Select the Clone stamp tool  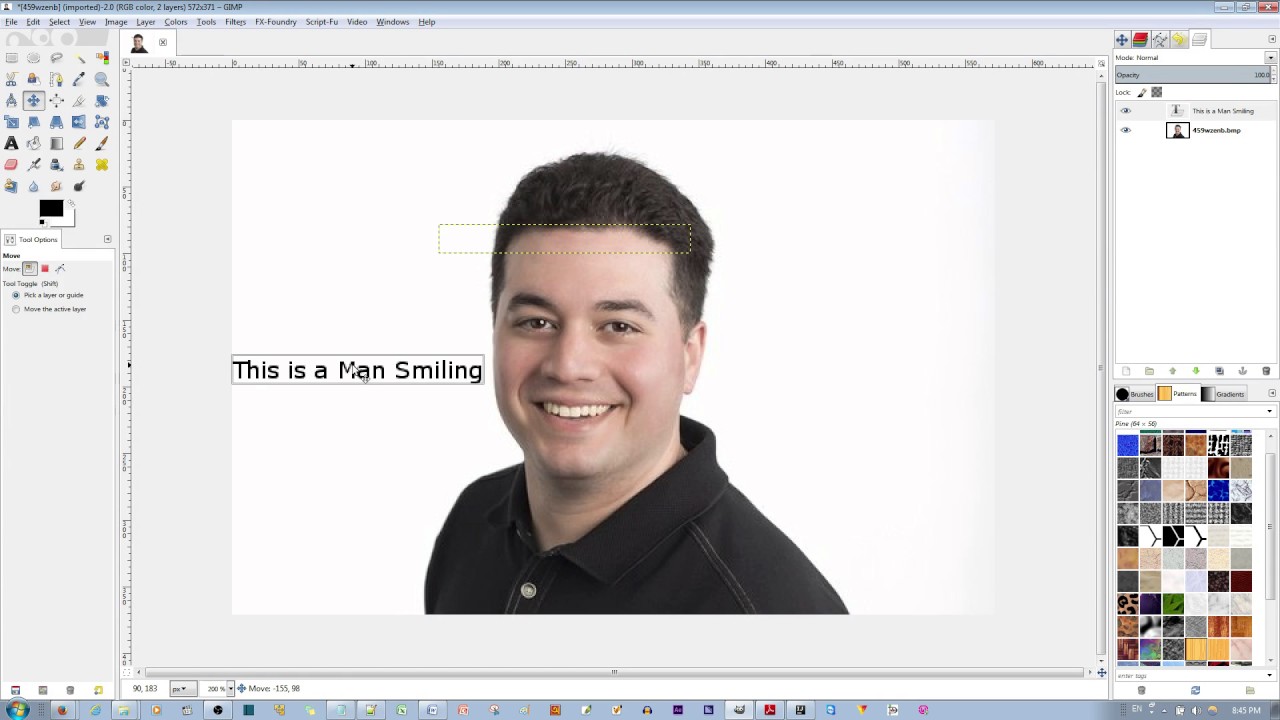79,164
